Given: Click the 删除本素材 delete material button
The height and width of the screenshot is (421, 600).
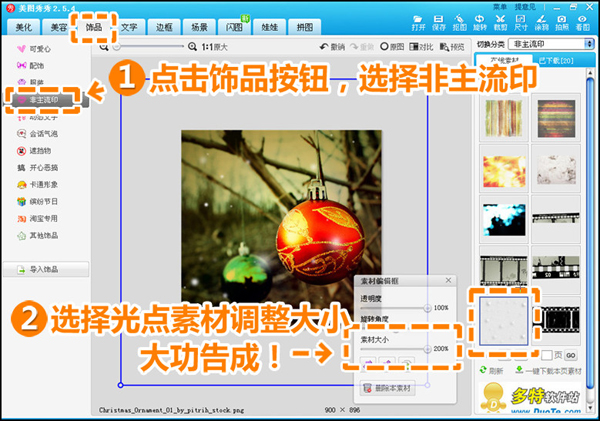Looking at the screenshot, I should click(391, 388).
